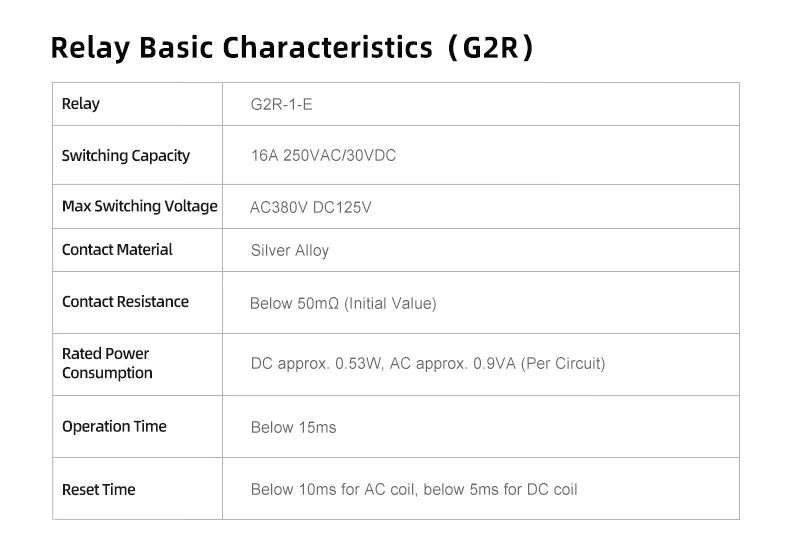Click the AC380V DC125V value
Screen dimensions: 790x533
click(x=310, y=207)
